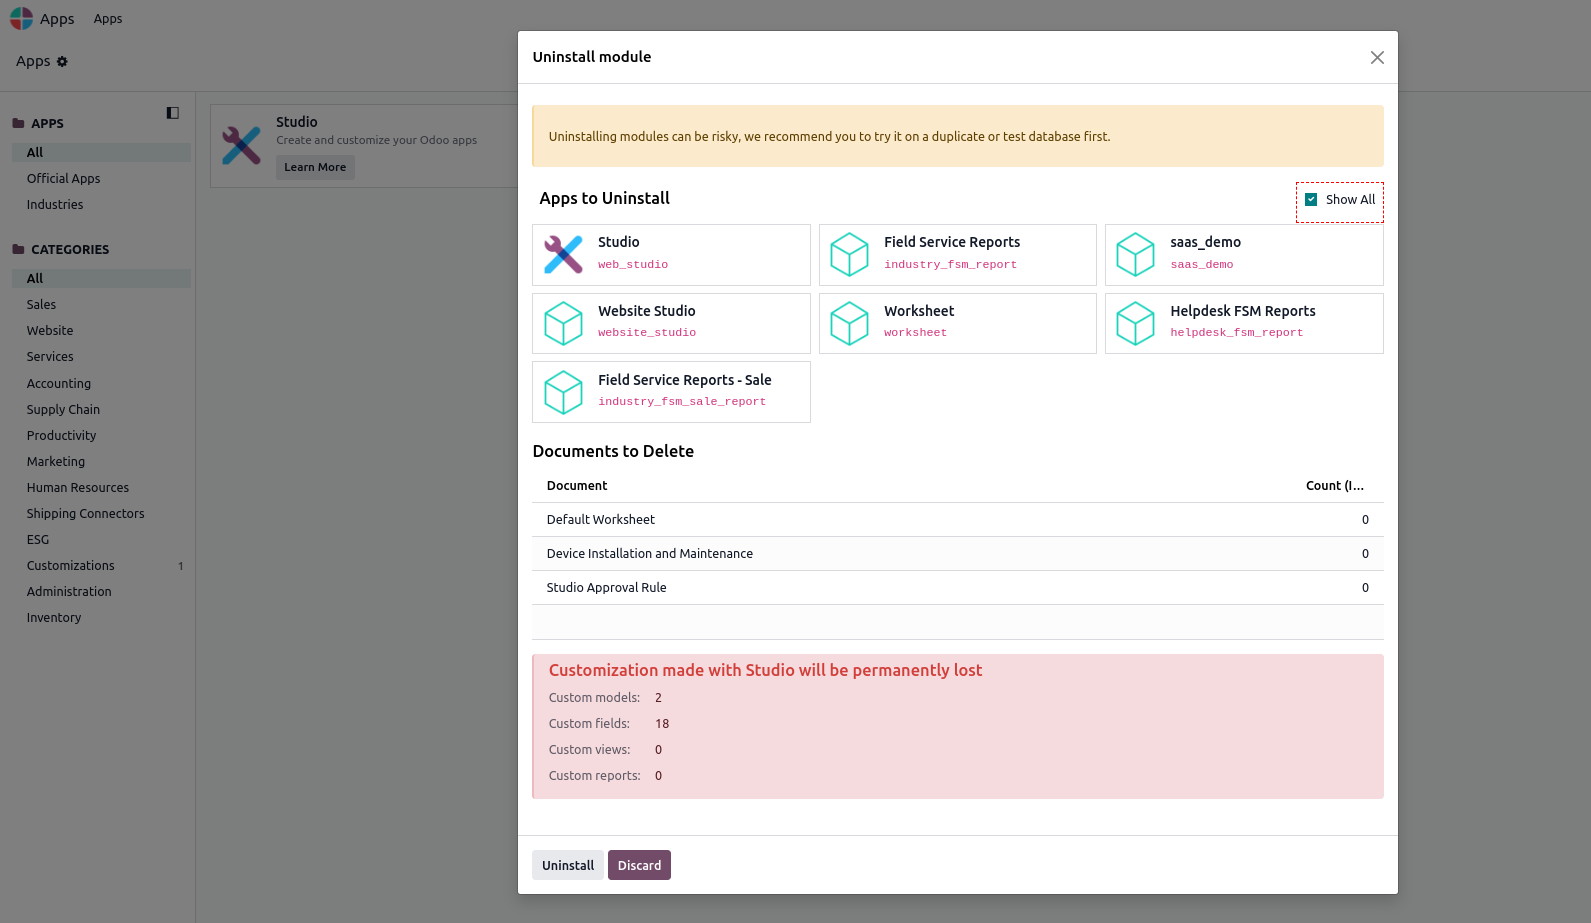Image resolution: width=1591 pixels, height=923 pixels.
Task: Click the Discard button
Action: click(x=639, y=865)
